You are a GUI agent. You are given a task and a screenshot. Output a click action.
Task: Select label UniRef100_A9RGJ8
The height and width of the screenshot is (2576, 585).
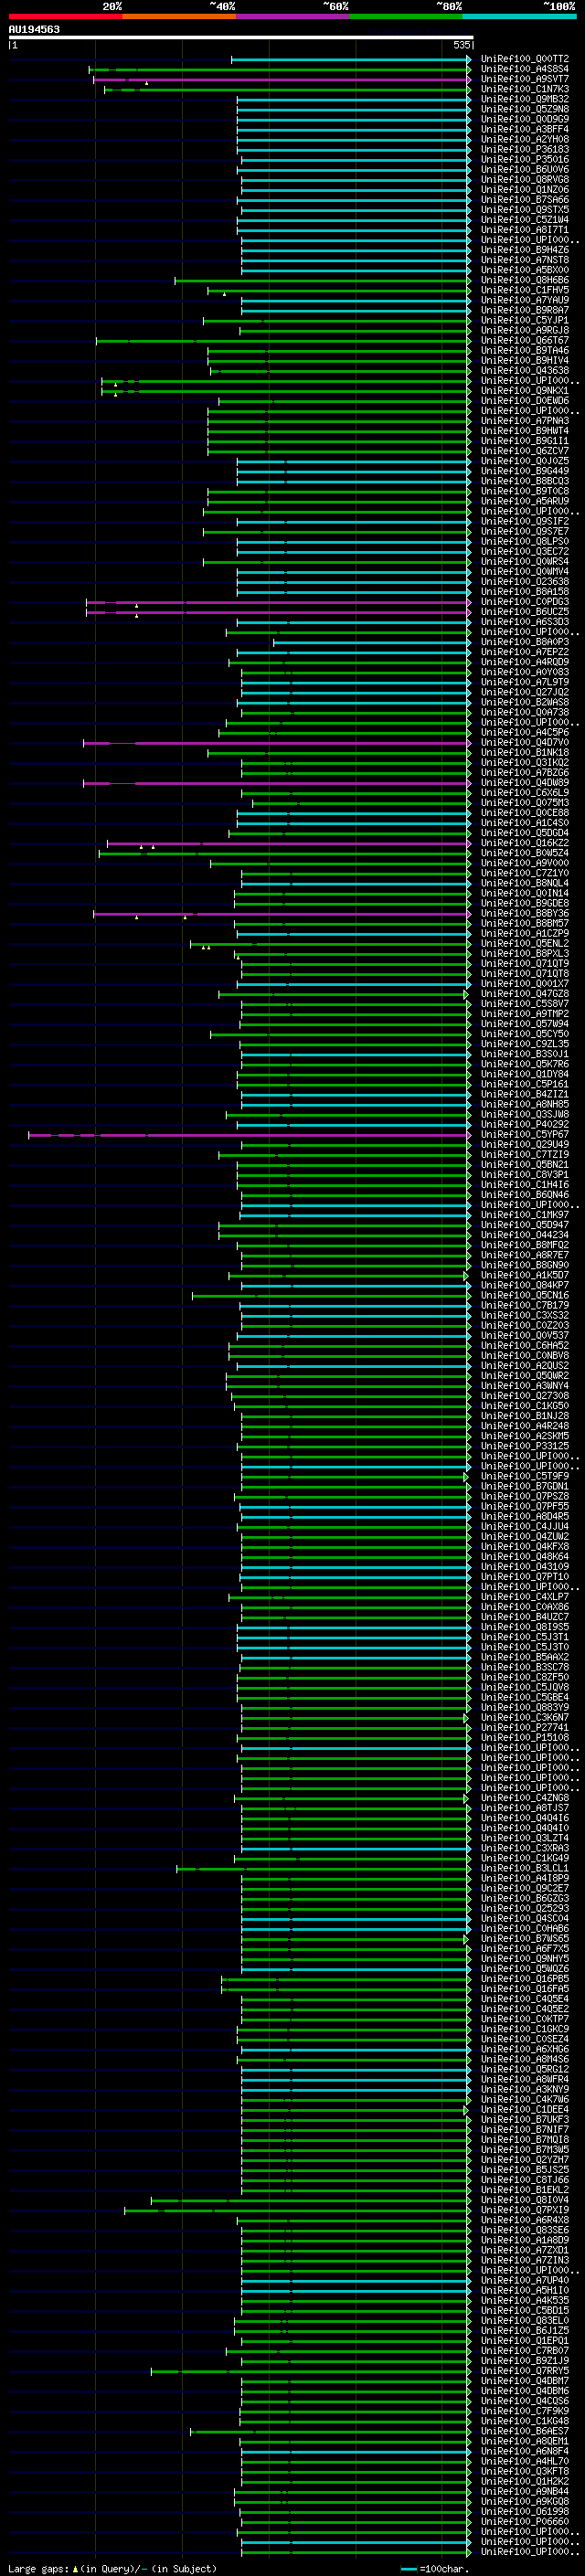pyautogui.click(x=525, y=330)
